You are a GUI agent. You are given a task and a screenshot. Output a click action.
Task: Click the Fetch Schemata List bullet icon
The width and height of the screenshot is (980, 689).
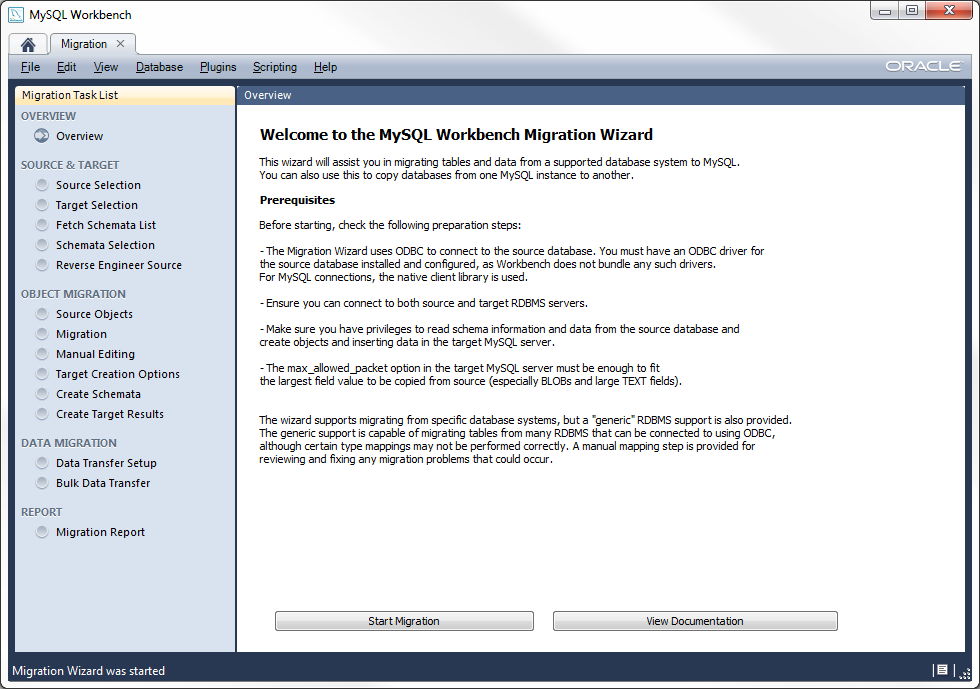(x=42, y=224)
